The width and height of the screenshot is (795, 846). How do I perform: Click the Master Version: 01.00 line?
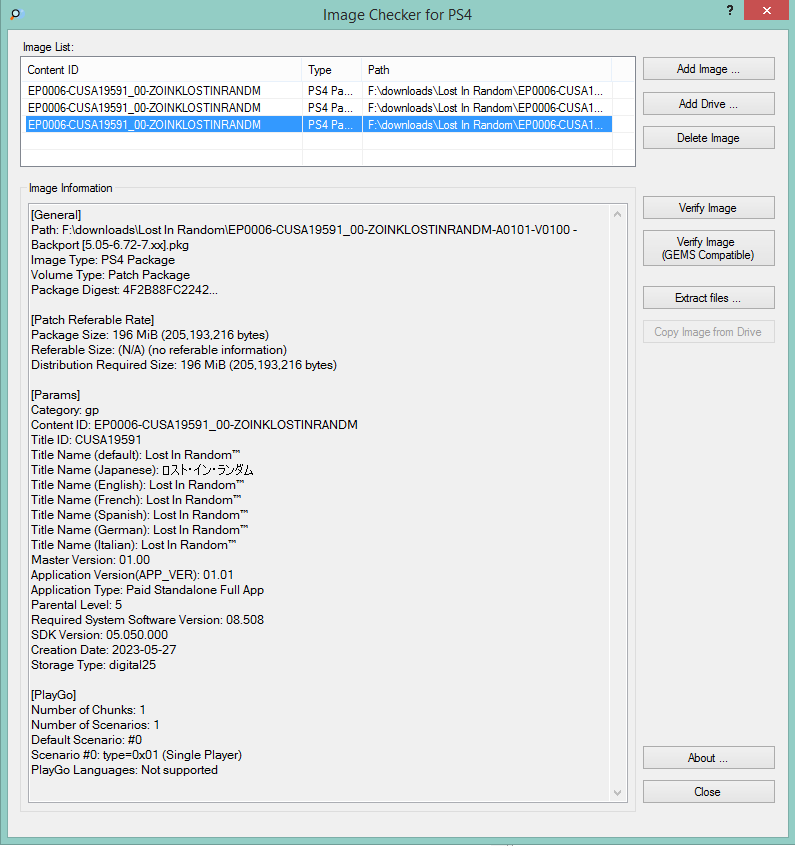click(x=91, y=560)
